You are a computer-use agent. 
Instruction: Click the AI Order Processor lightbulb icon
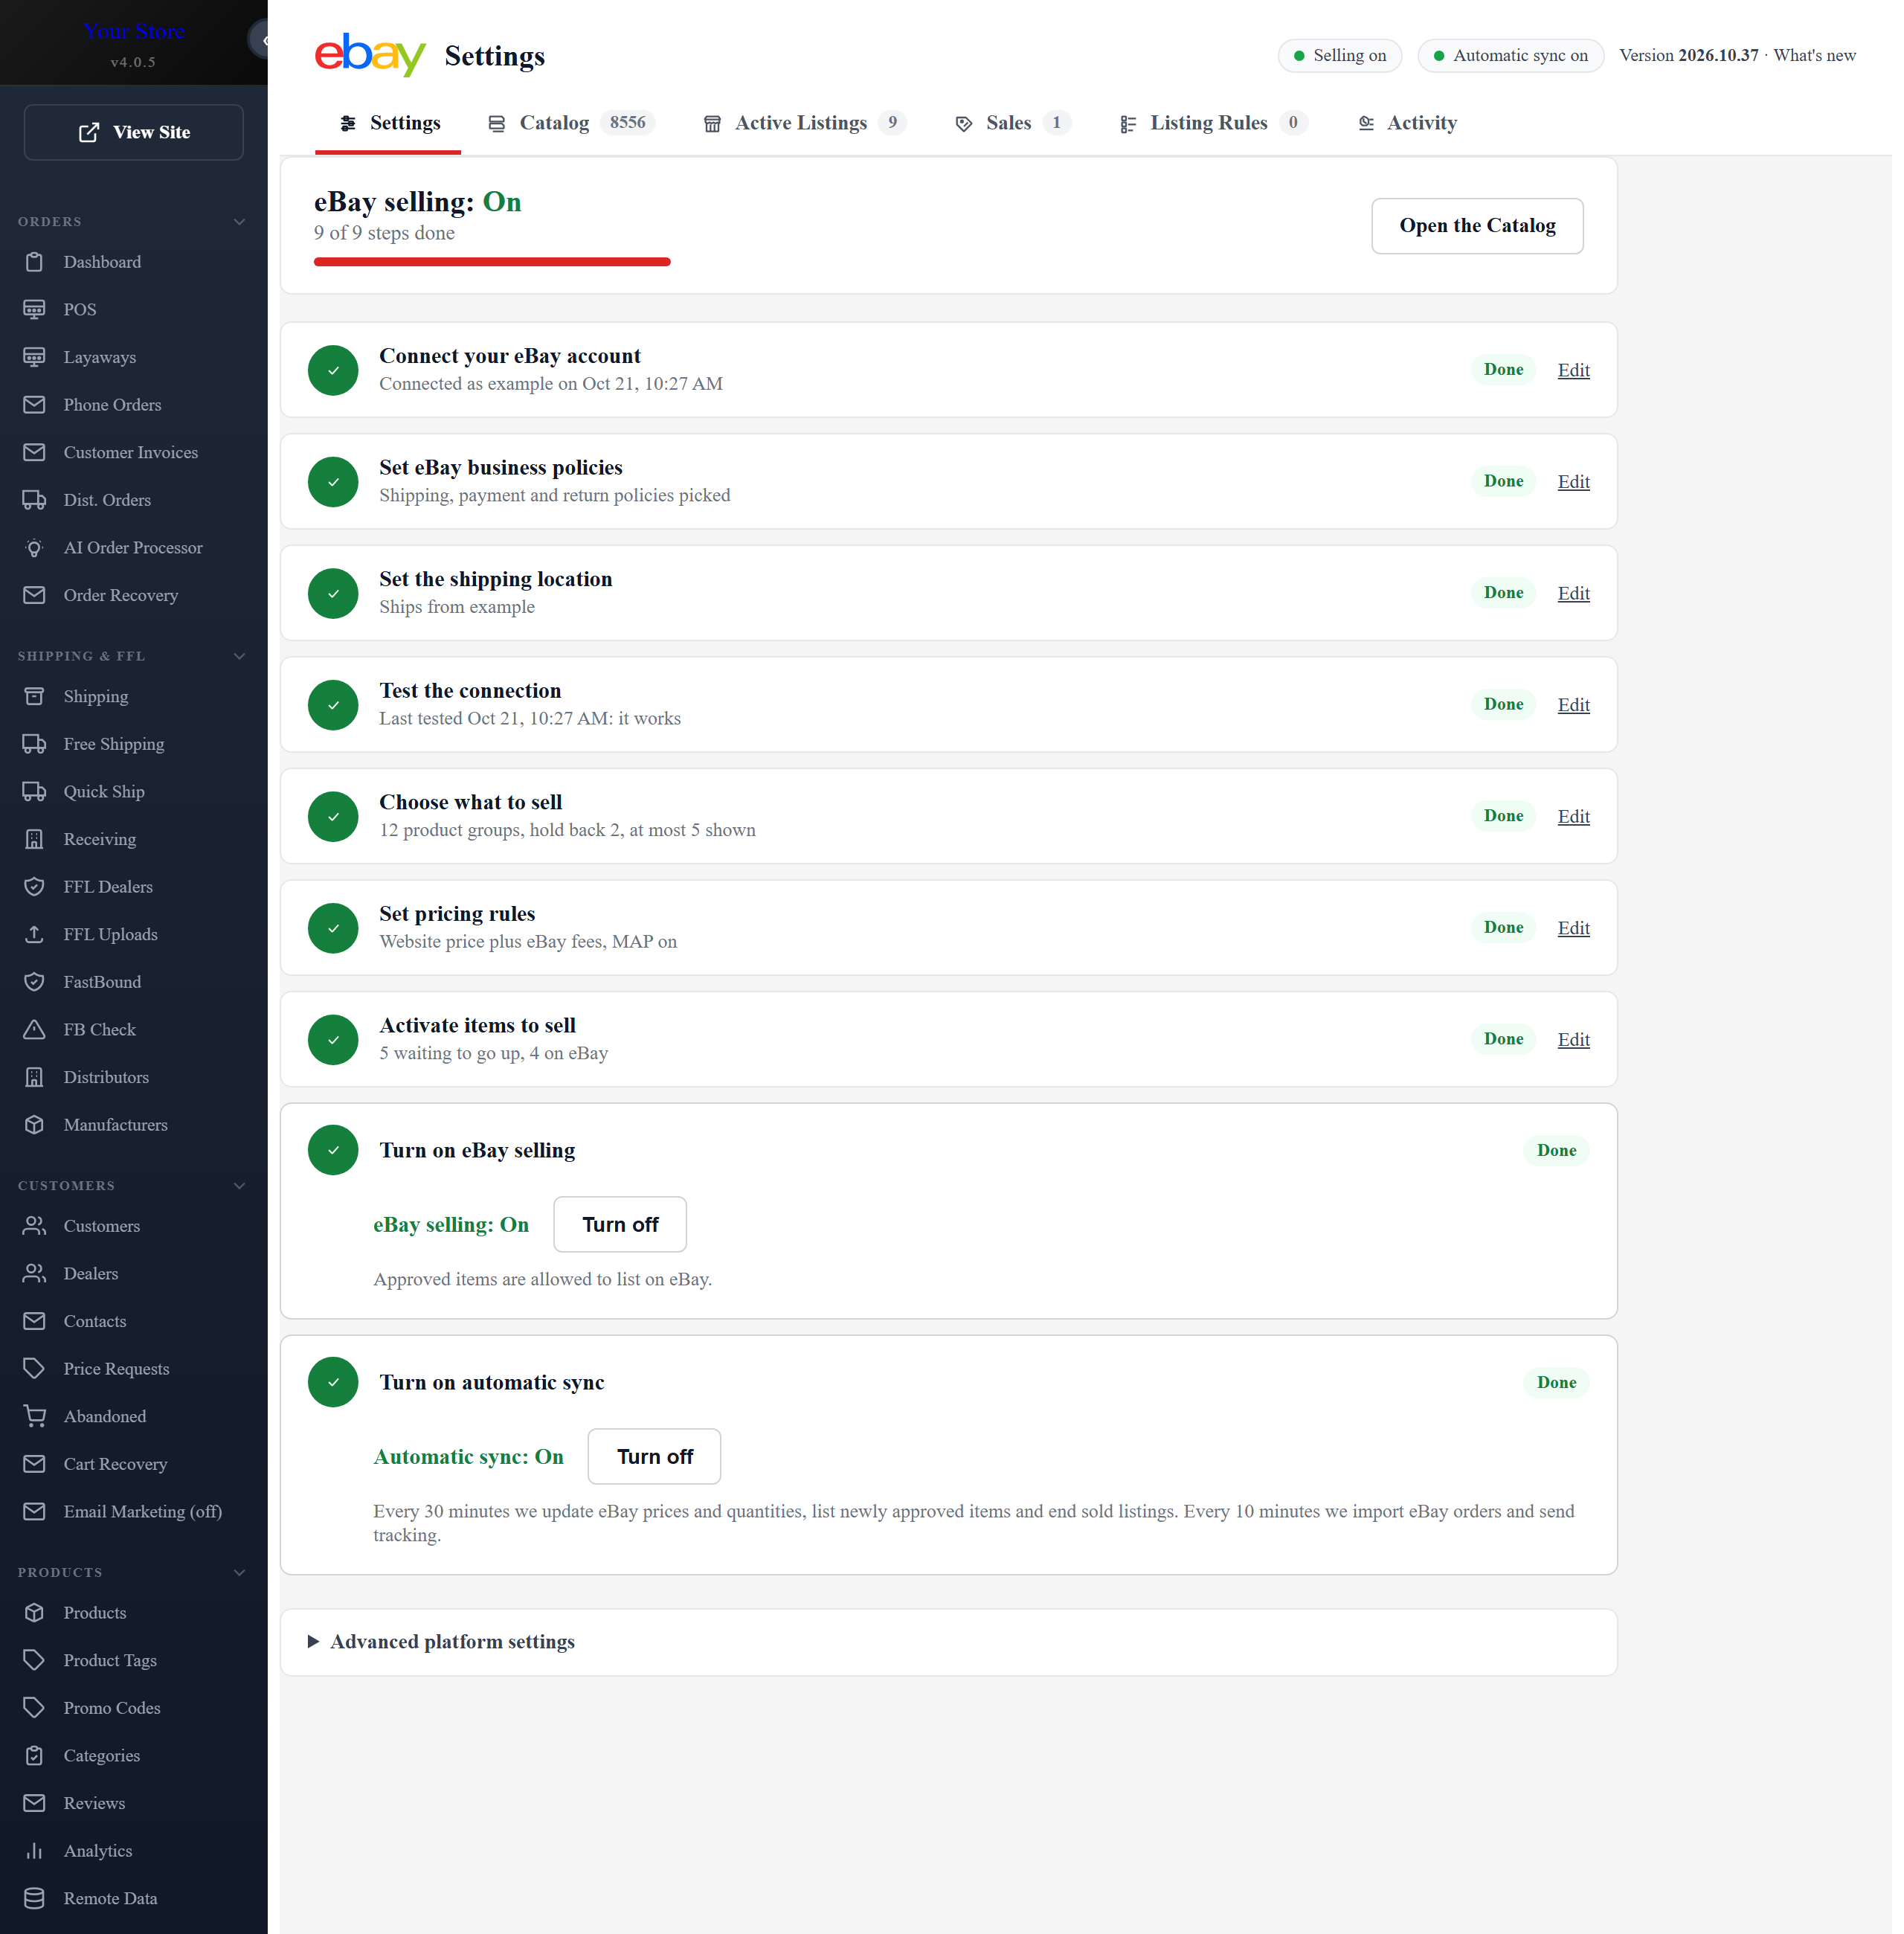[x=34, y=548]
